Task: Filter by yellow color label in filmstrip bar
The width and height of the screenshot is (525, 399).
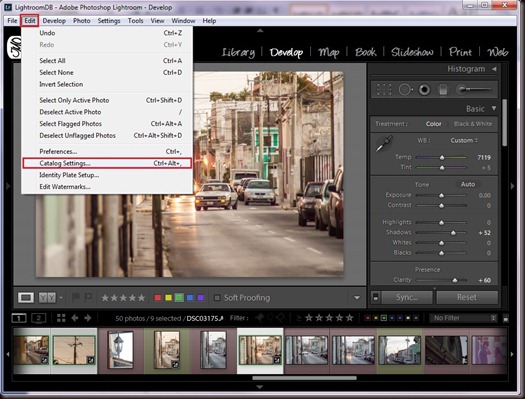Action: coord(376,318)
